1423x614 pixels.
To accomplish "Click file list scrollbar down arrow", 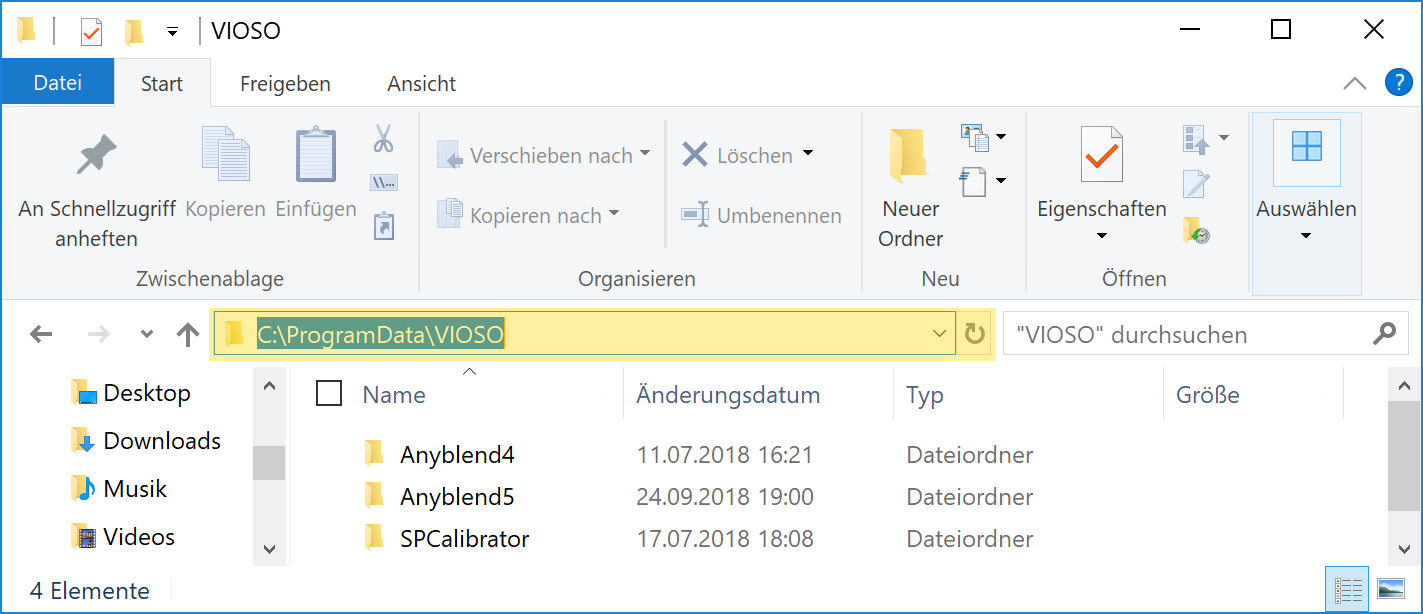I will click(x=1404, y=548).
